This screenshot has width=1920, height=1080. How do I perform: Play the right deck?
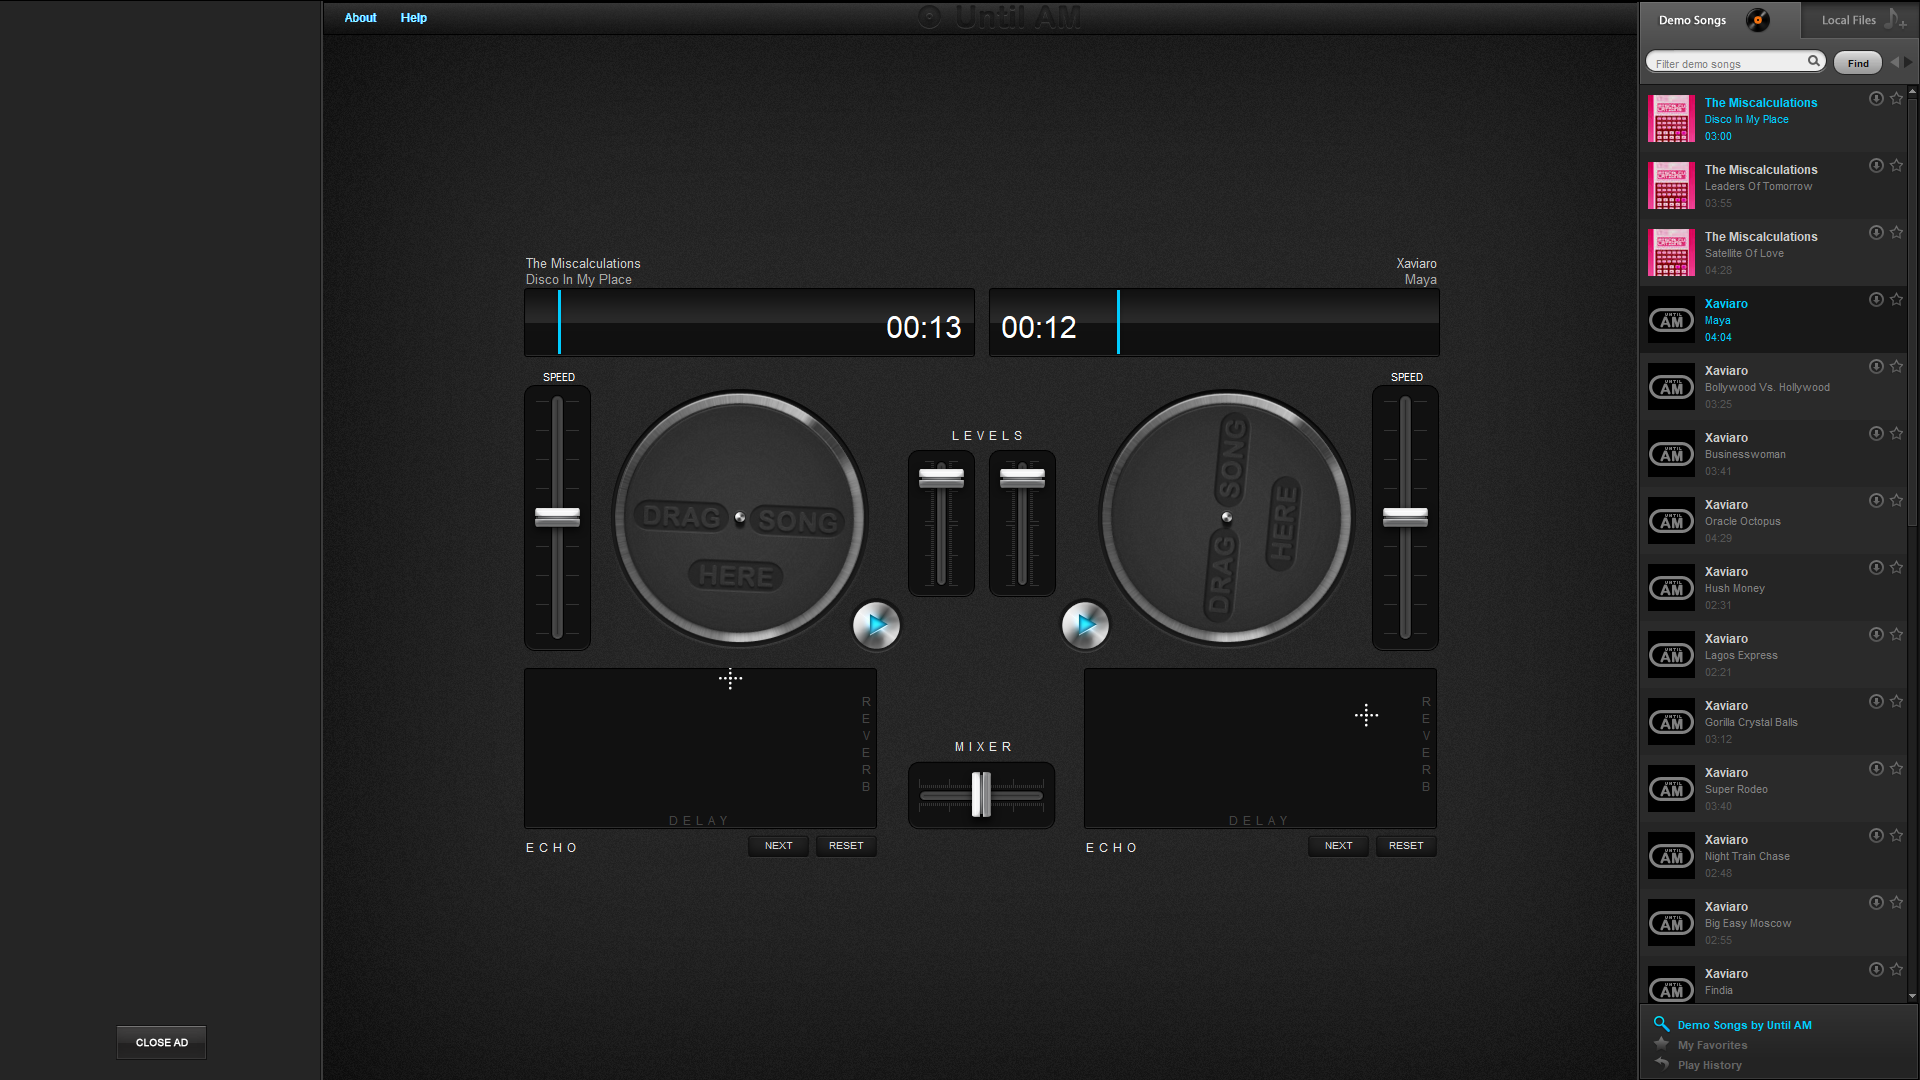click(x=1085, y=626)
